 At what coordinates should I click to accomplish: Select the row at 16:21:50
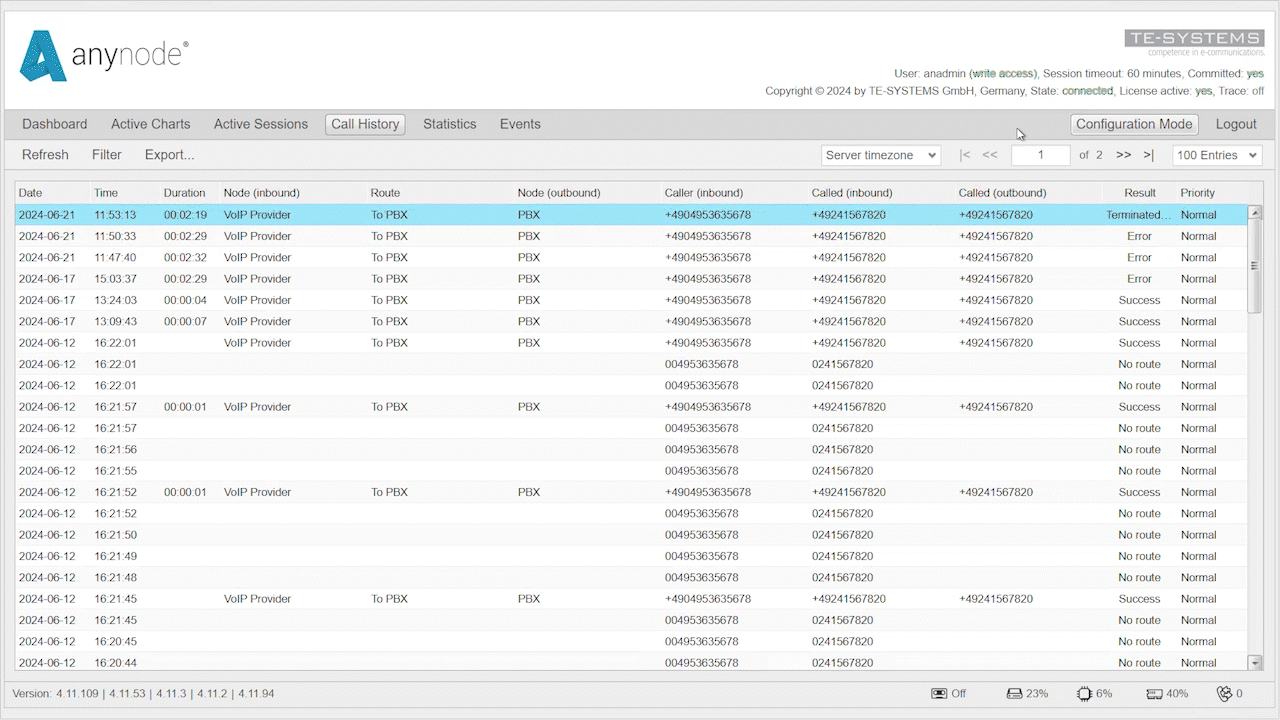point(632,535)
